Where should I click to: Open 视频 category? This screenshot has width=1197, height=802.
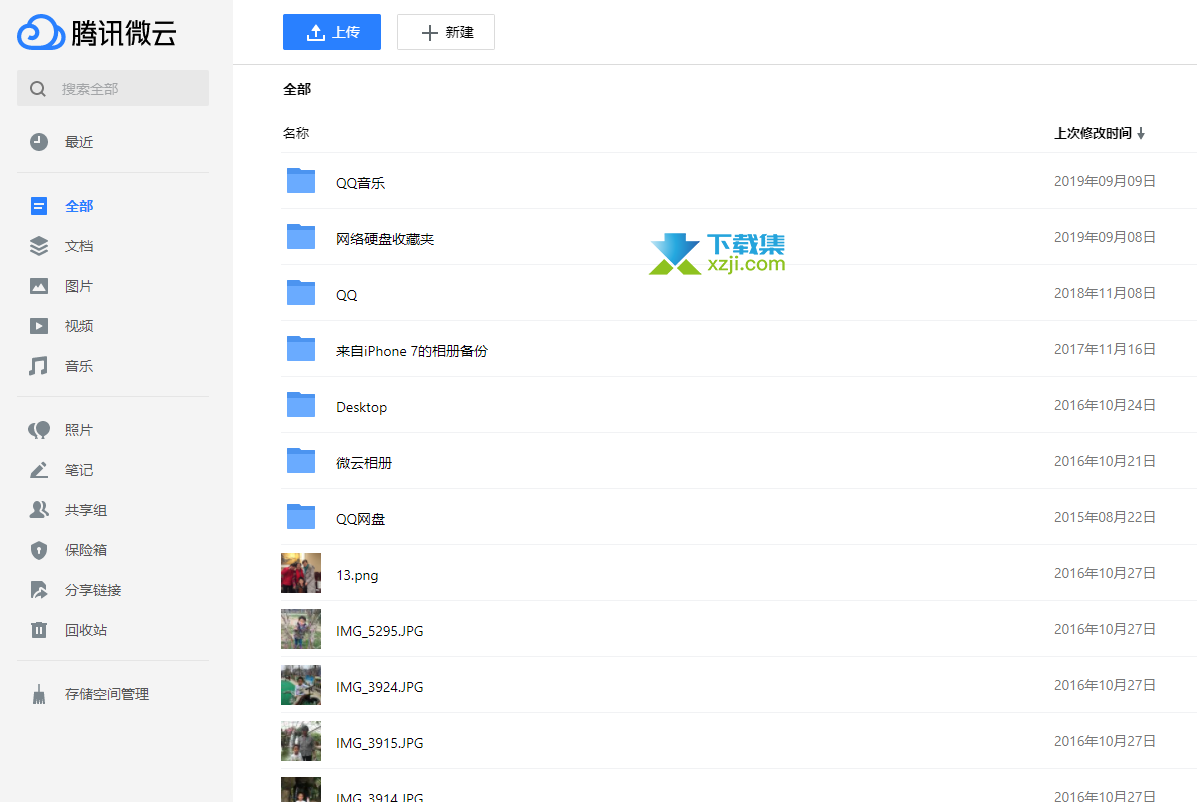click(79, 326)
